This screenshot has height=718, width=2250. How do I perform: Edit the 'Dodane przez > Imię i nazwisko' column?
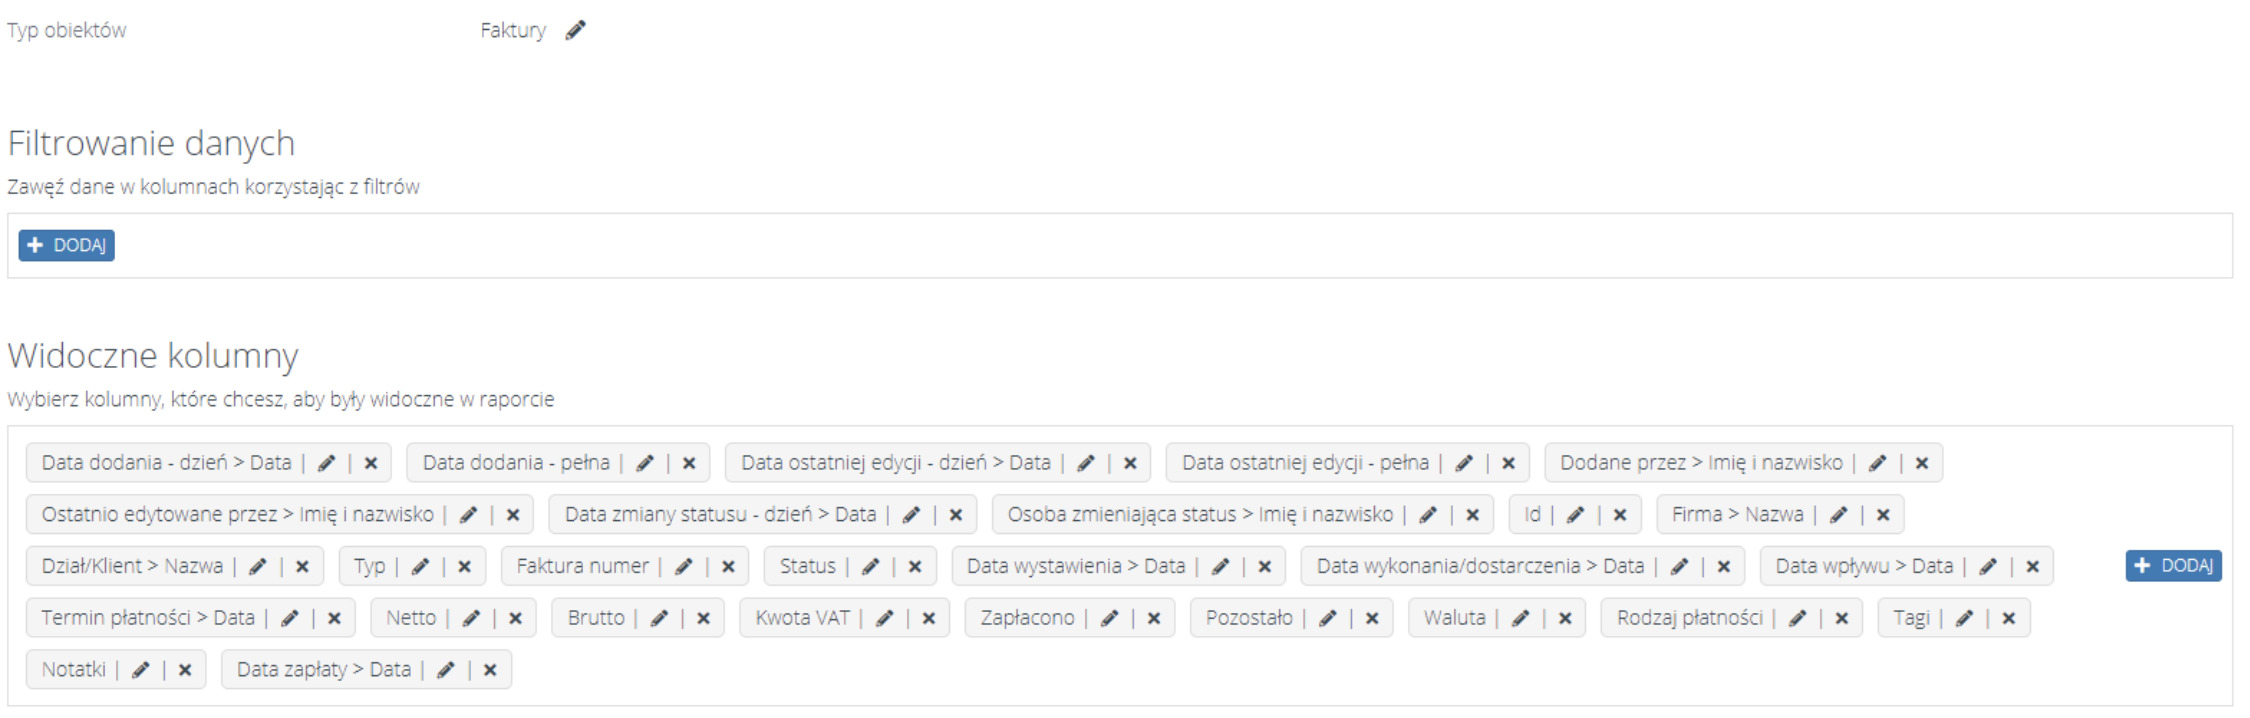pyautogui.click(x=1877, y=463)
